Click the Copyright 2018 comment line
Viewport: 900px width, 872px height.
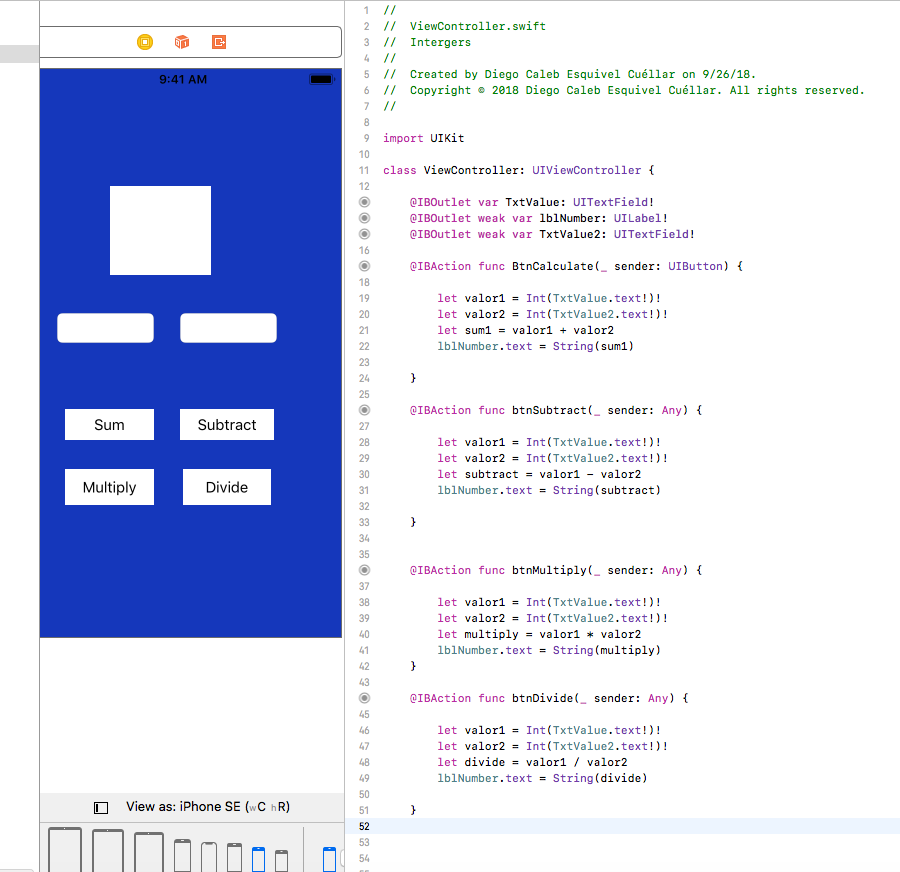[623, 90]
